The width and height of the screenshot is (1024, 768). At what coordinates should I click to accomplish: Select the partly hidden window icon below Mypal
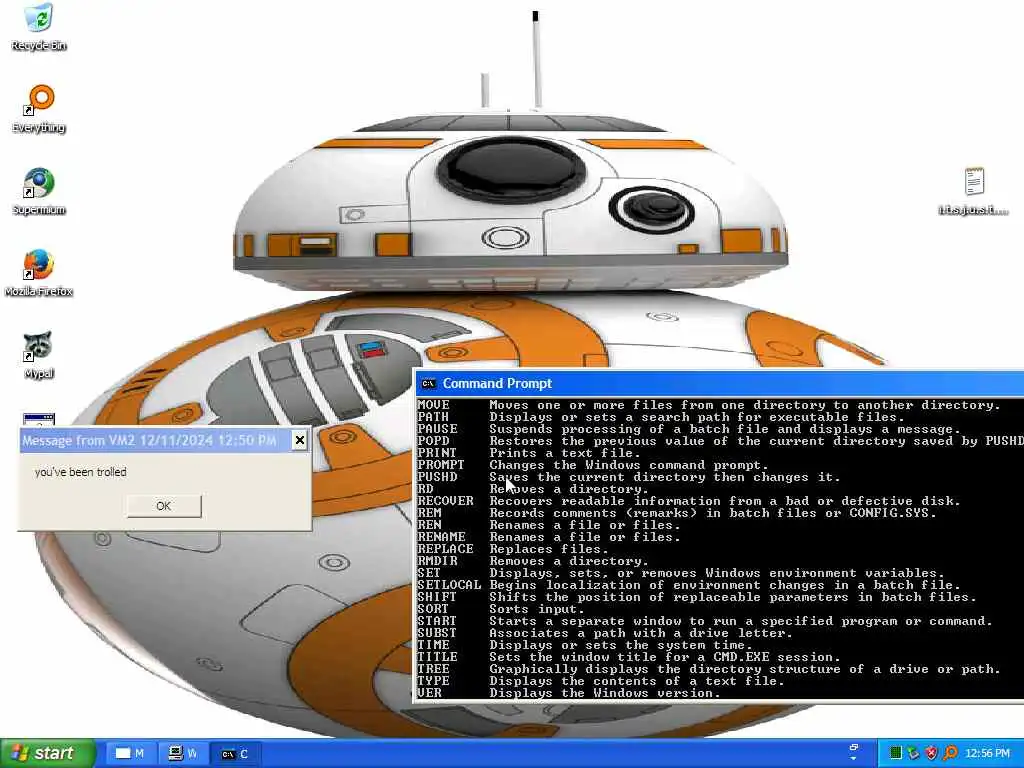39,419
